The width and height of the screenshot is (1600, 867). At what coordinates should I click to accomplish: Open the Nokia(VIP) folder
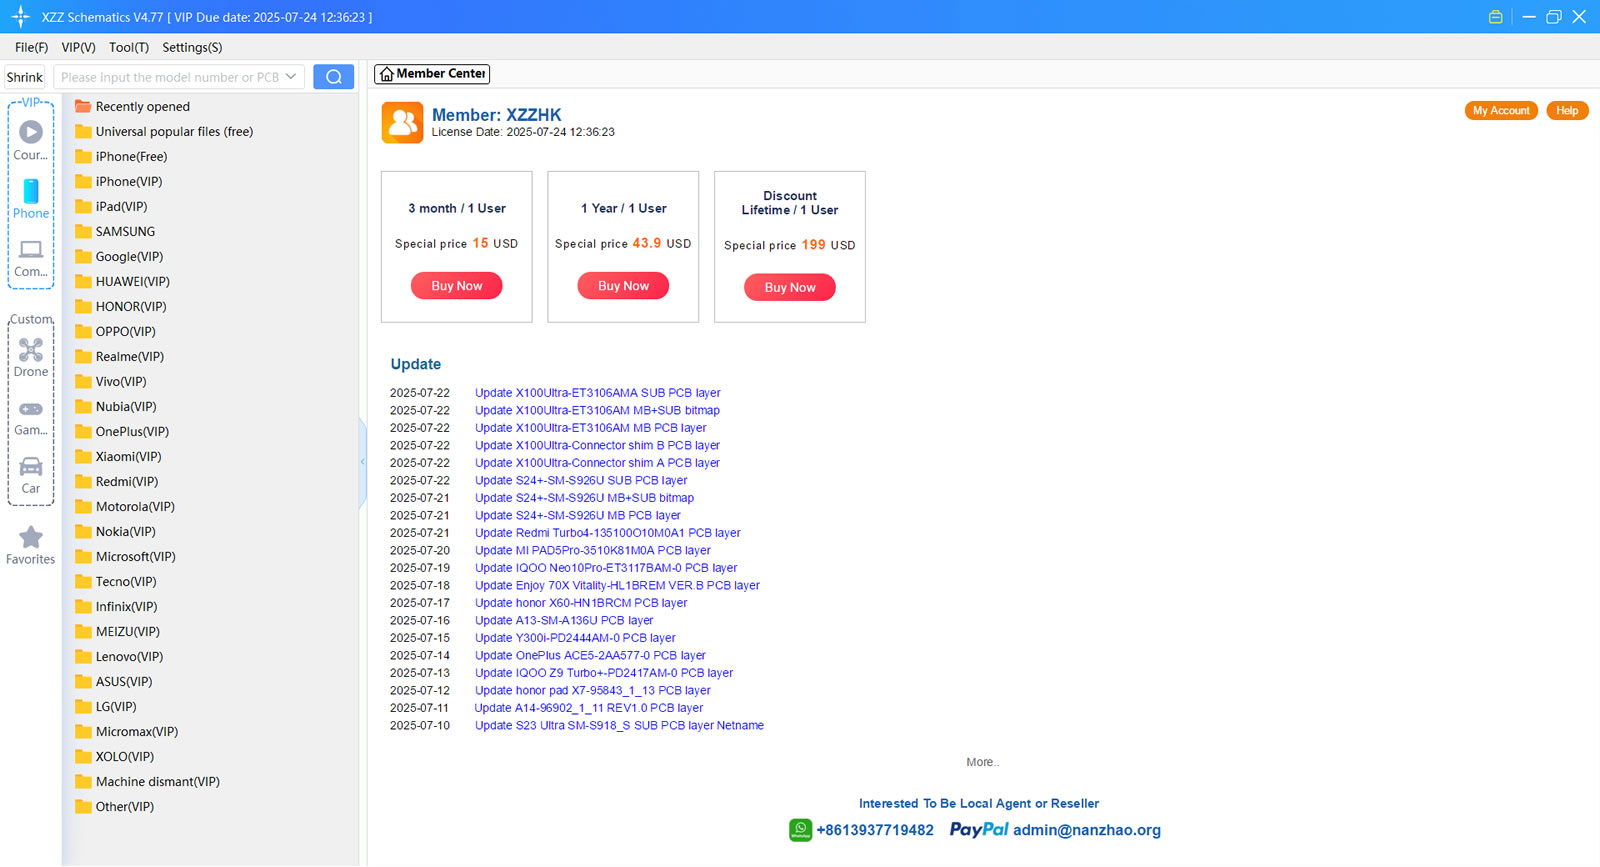[115, 532]
